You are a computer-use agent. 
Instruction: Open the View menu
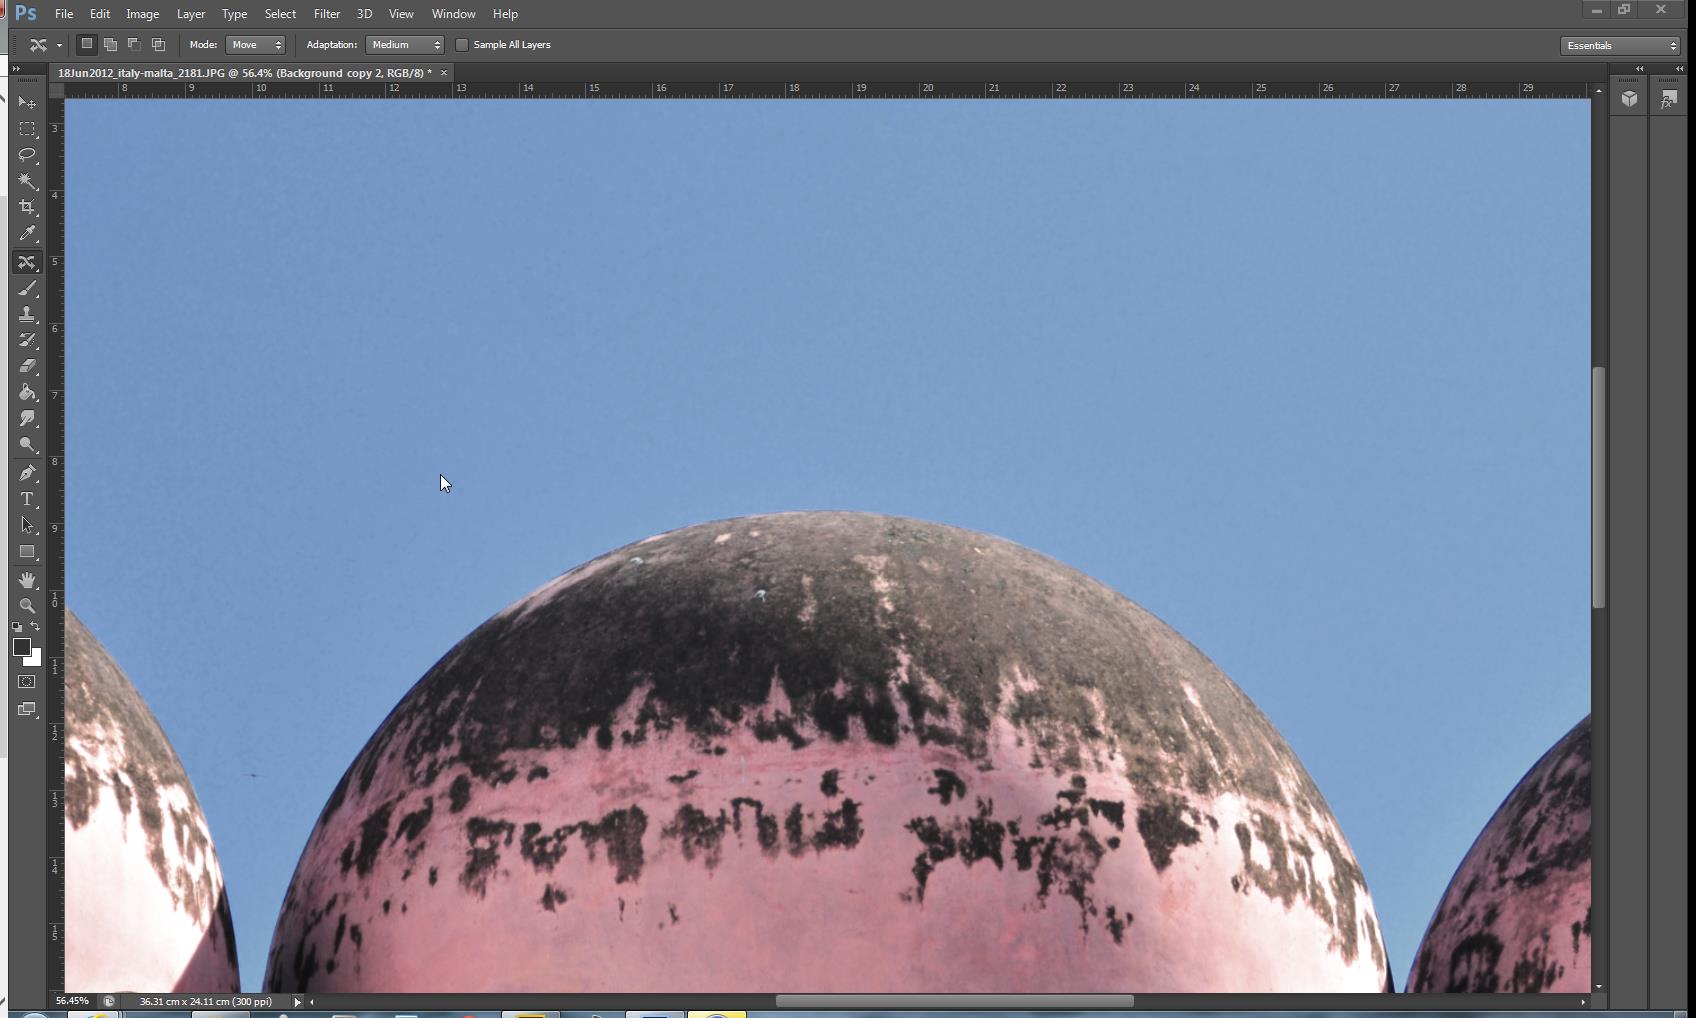pos(401,14)
